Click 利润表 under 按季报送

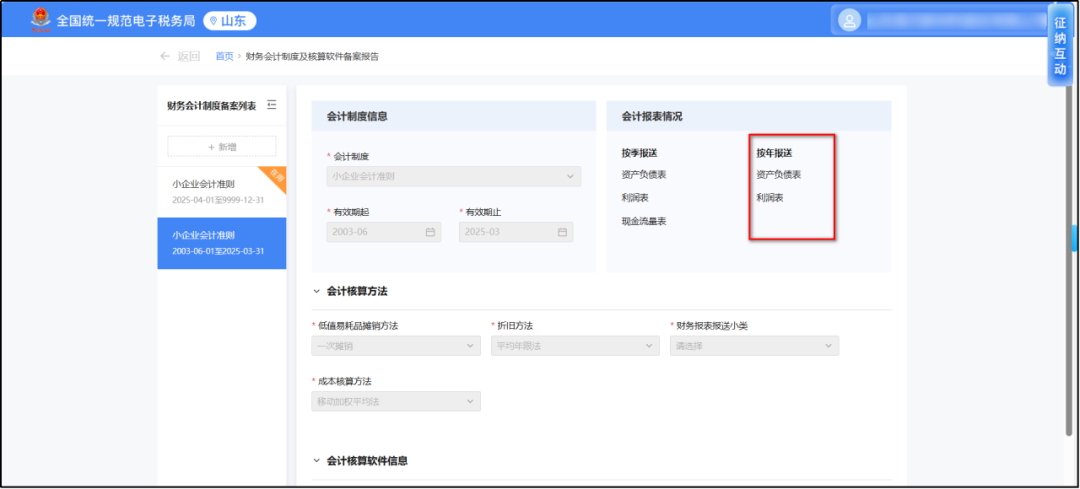pos(635,198)
